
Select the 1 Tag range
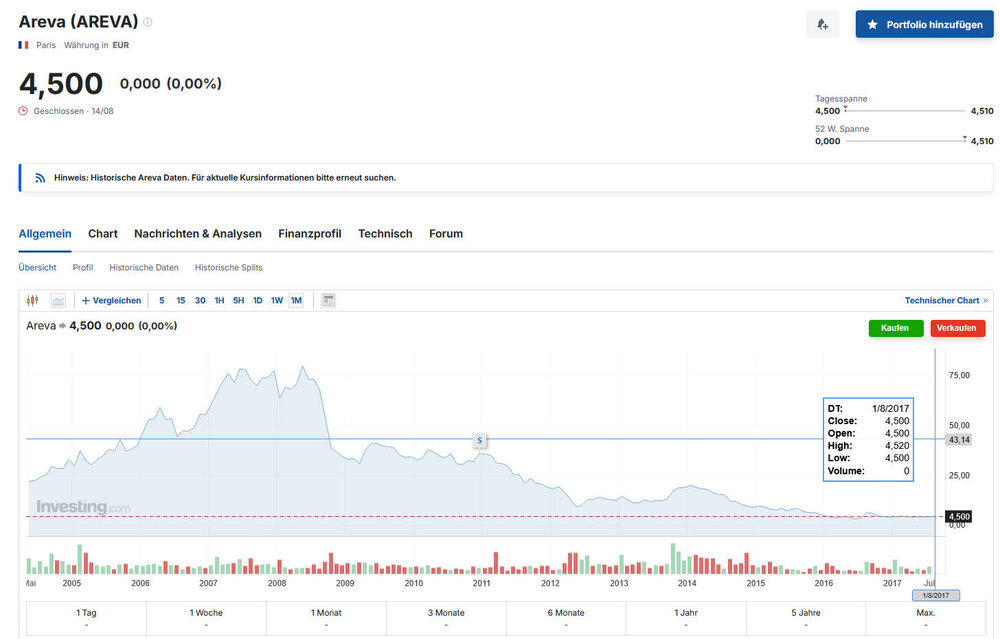click(86, 617)
